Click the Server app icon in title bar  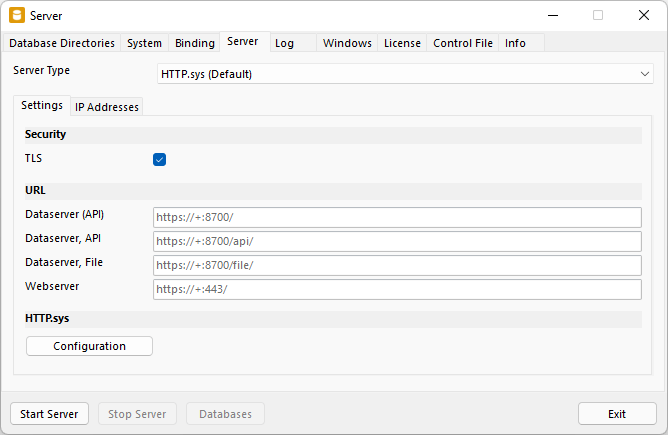point(15,15)
